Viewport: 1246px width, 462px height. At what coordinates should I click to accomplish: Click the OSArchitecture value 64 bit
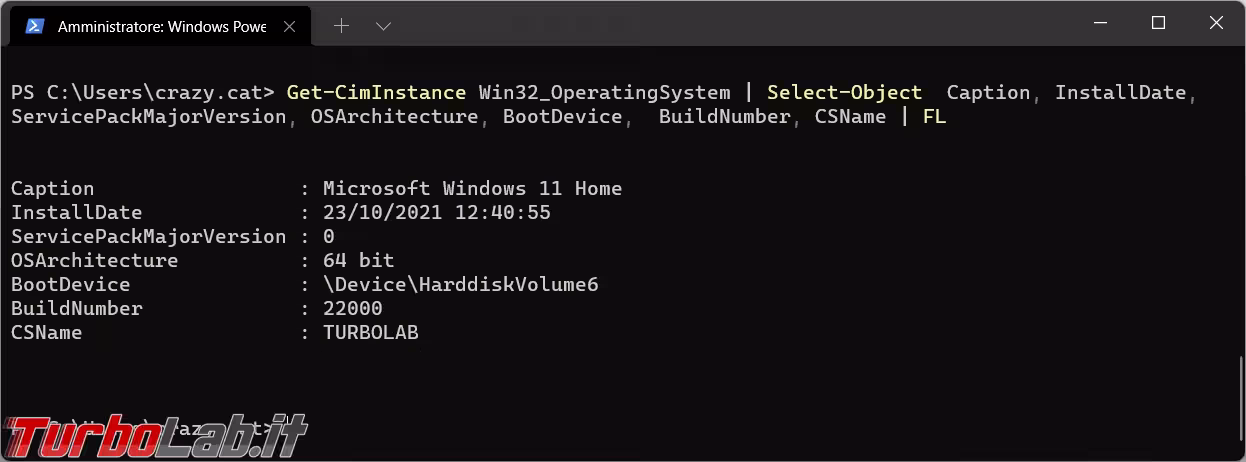click(x=358, y=261)
